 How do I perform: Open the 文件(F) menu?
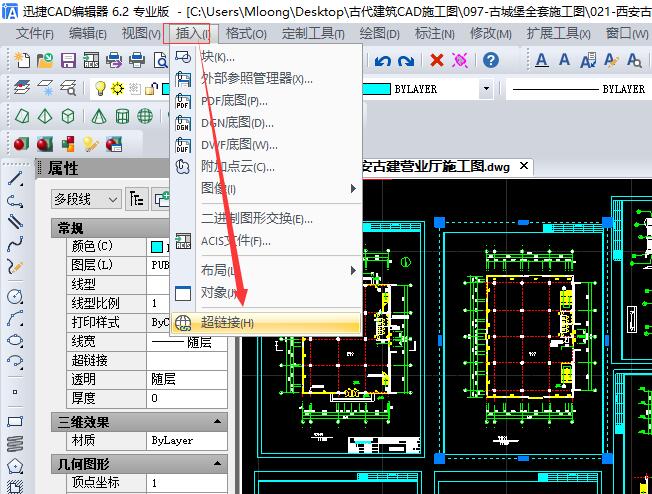(35, 33)
